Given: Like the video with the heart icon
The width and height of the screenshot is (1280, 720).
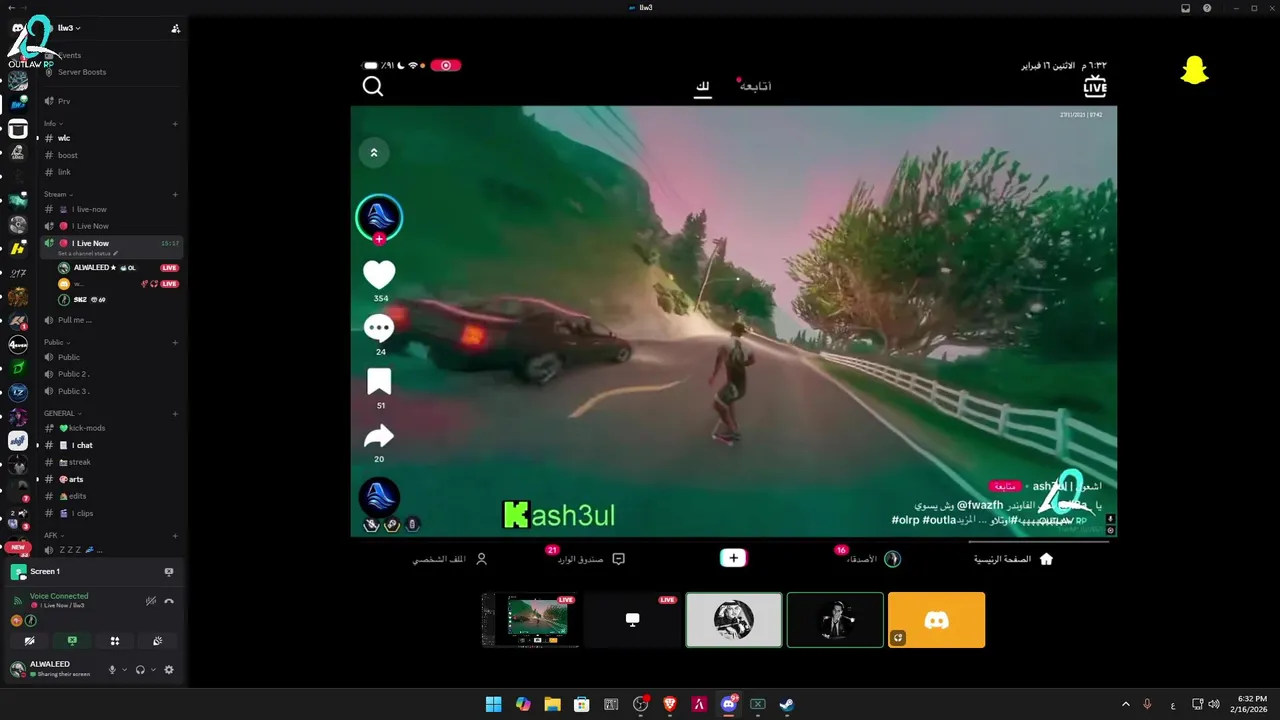Looking at the screenshot, I should pos(379,275).
